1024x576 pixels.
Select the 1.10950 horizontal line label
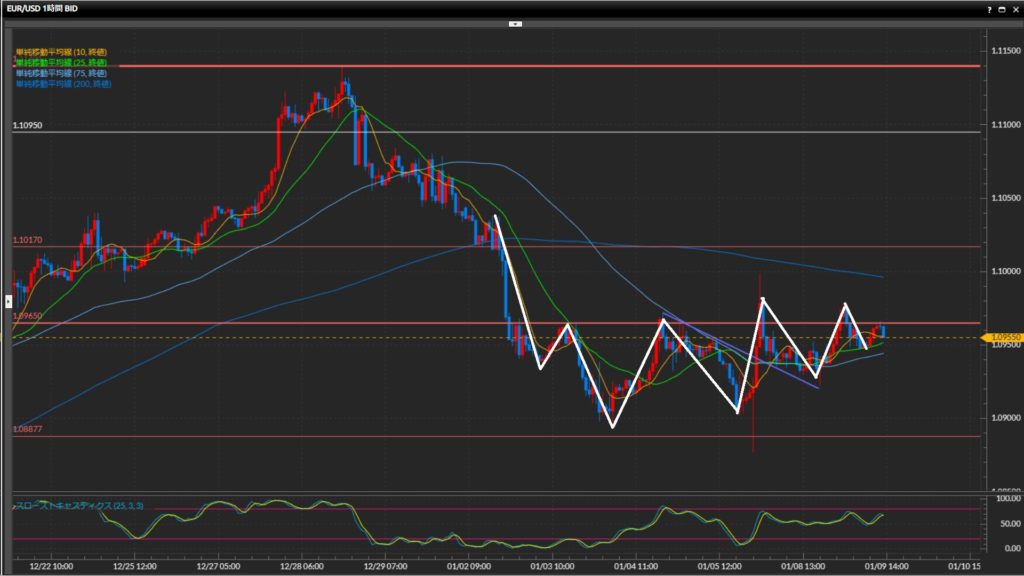pos(28,126)
